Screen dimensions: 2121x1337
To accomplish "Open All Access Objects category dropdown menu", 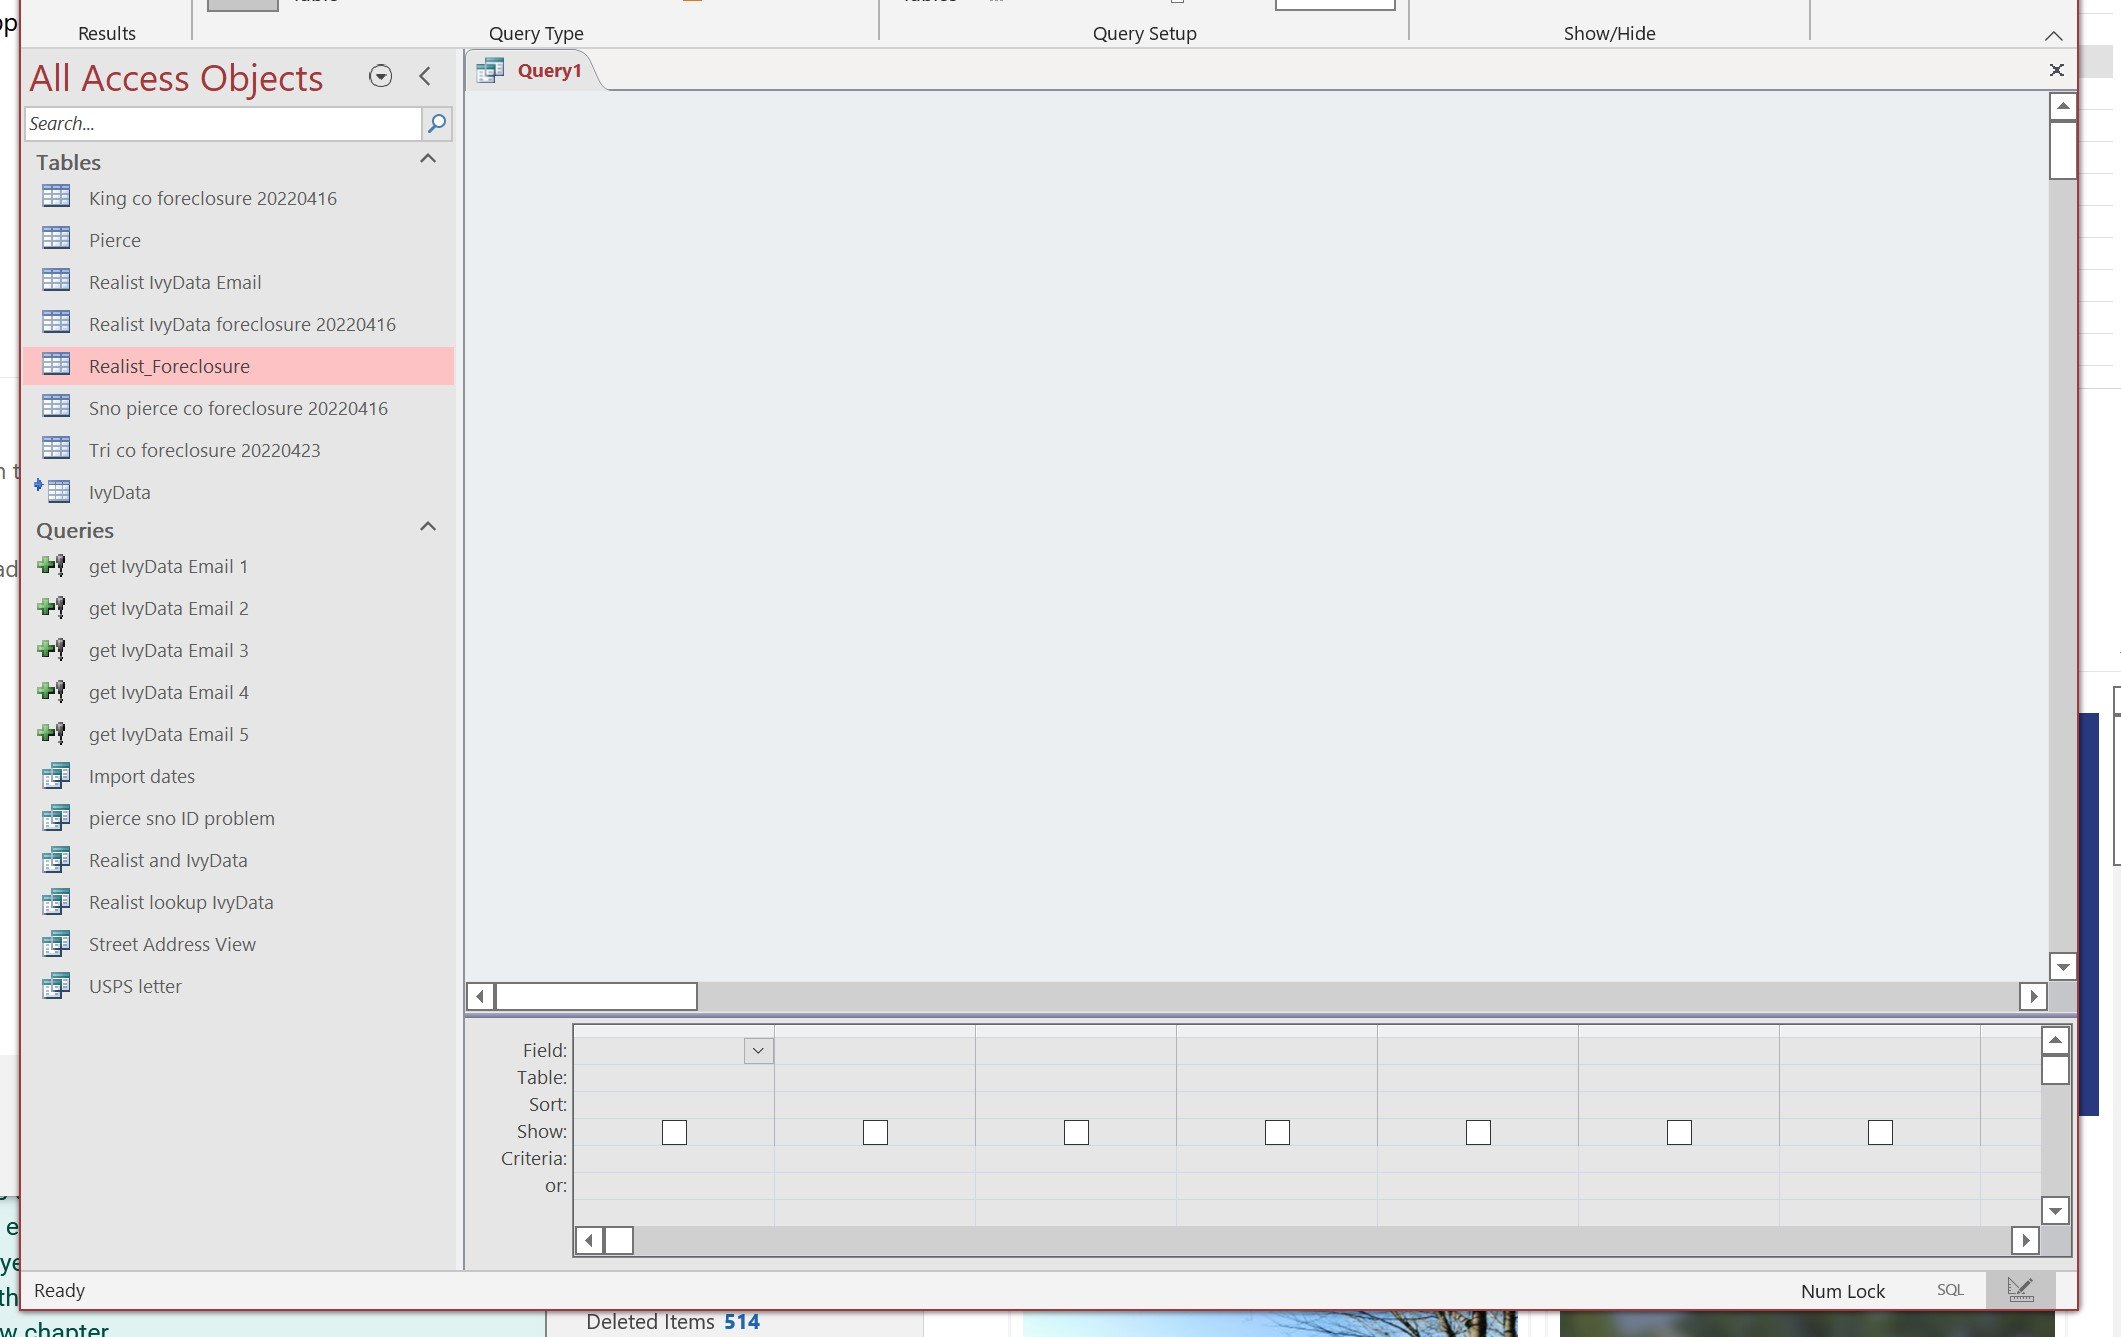I will (380, 76).
